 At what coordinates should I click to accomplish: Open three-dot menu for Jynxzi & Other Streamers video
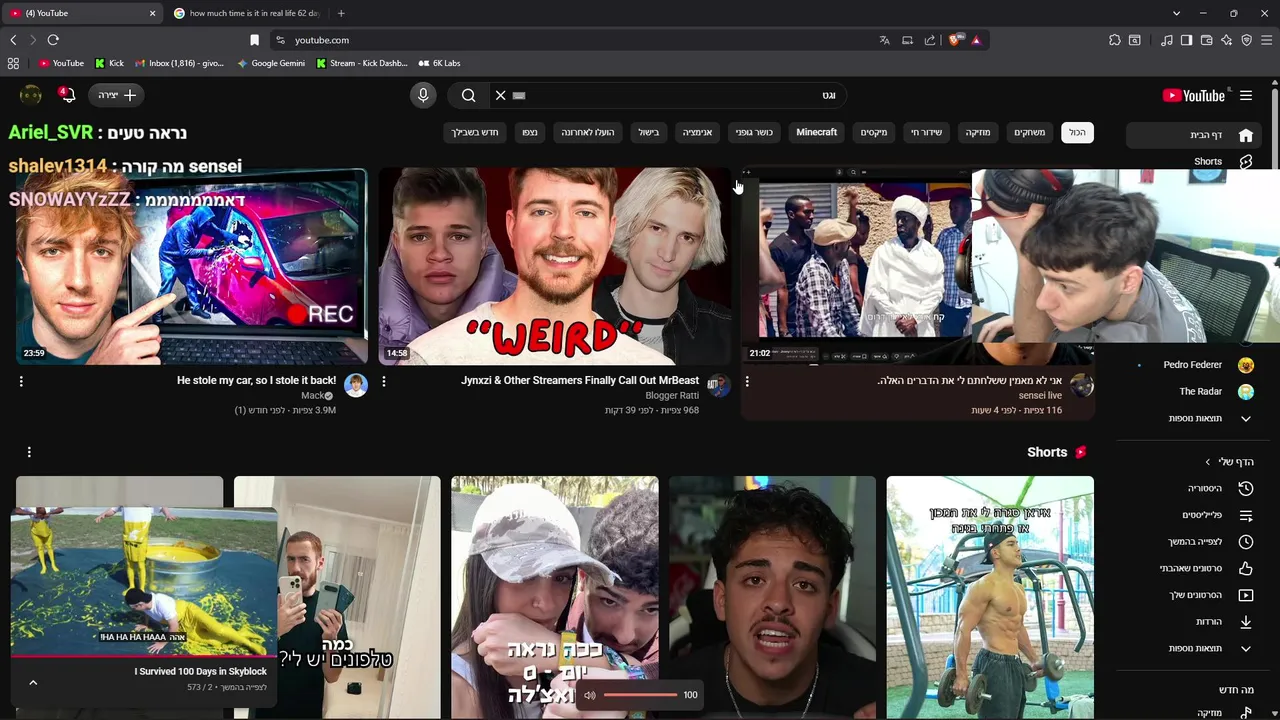click(384, 381)
